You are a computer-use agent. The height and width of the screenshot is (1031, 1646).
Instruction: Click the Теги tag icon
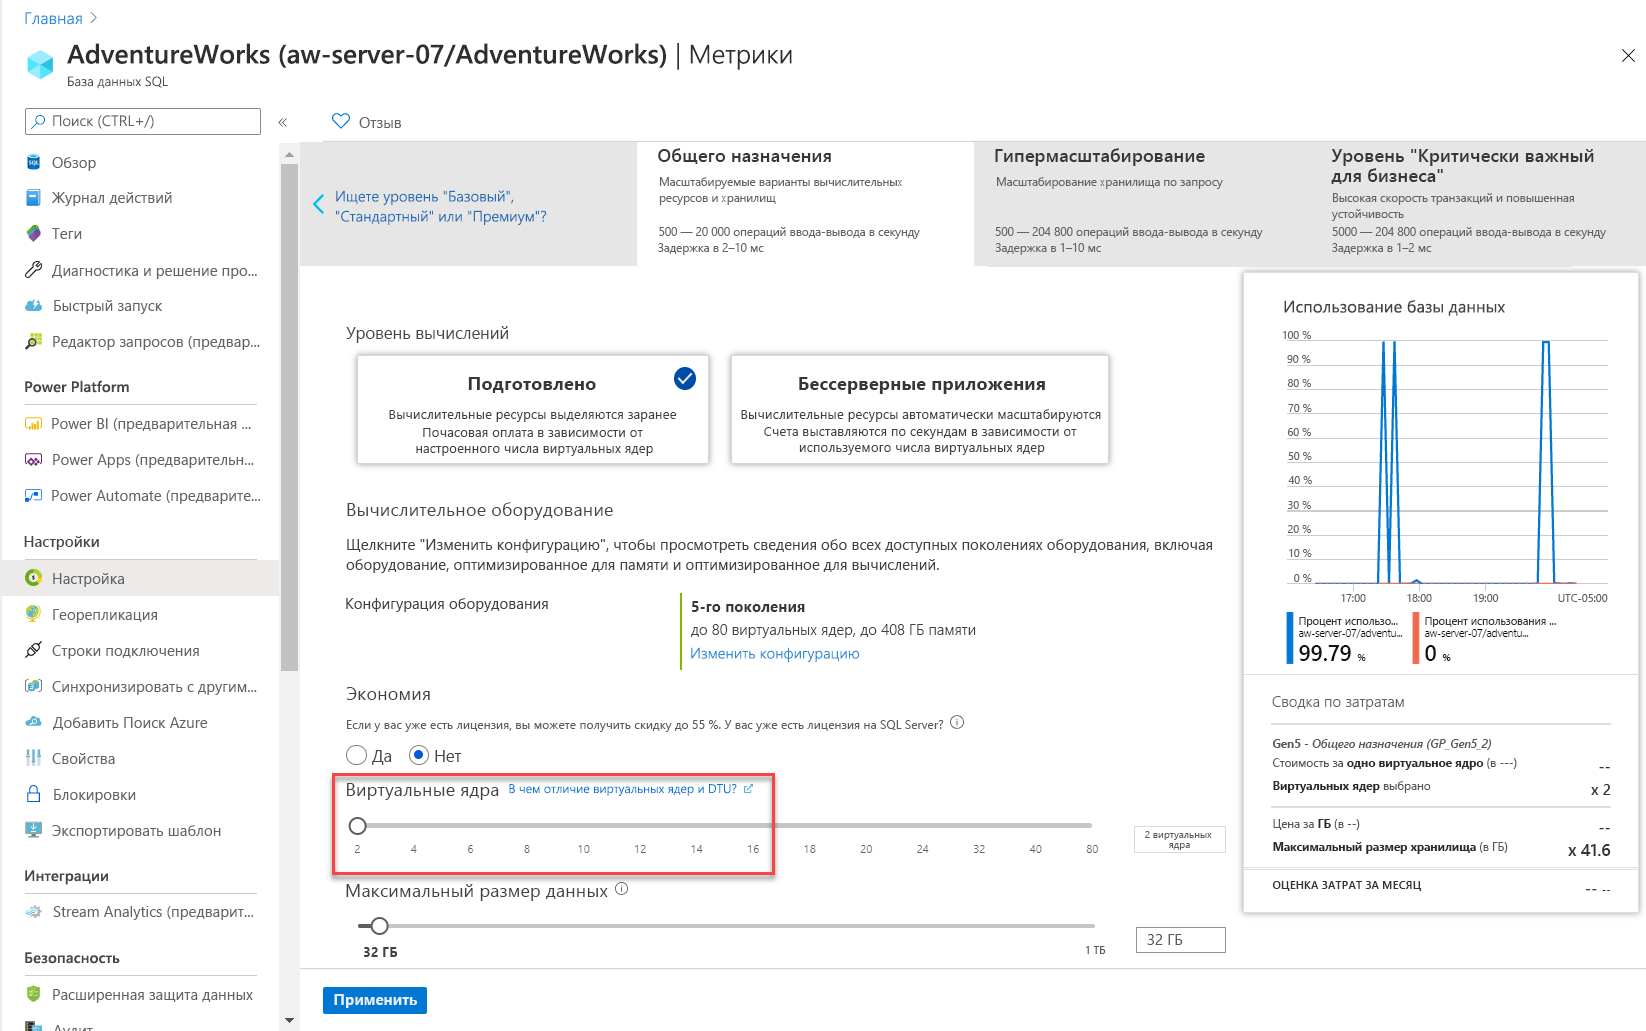coord(33,233)
